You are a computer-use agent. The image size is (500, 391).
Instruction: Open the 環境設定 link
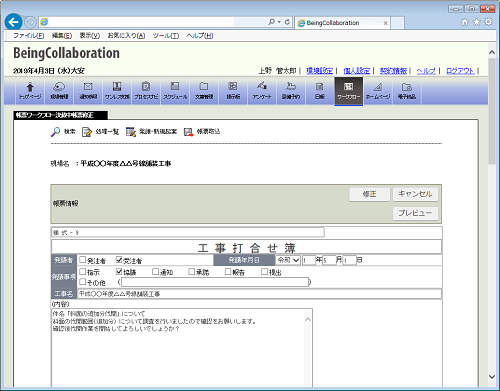pyautogui.click(x=320, y=71)
